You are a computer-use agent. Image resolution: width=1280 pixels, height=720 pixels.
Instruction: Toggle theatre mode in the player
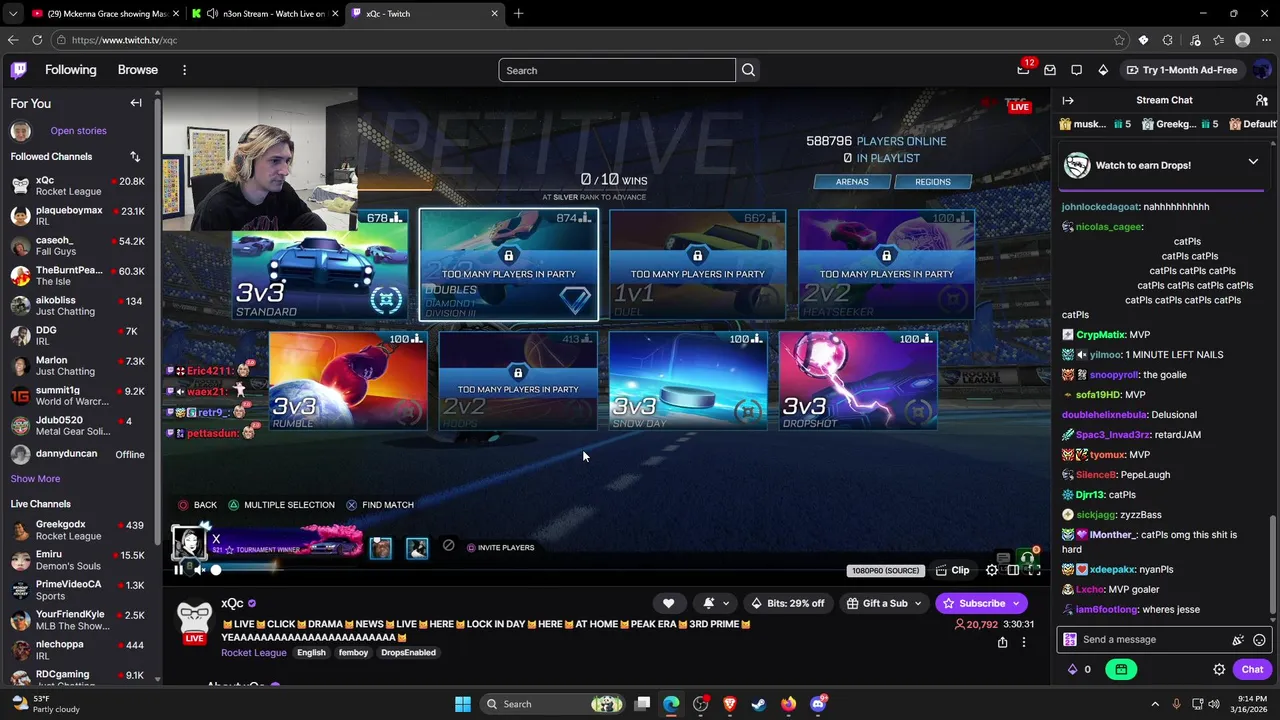(x=1013, y=570)
